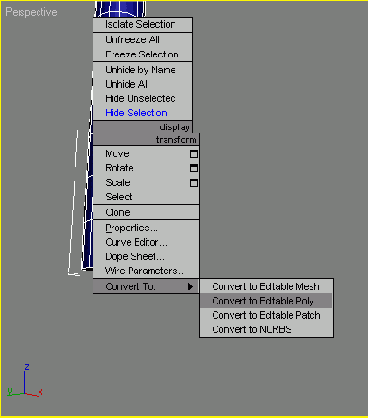
Task: Choose Convert to Editable Poly
Action: [266, 301]
